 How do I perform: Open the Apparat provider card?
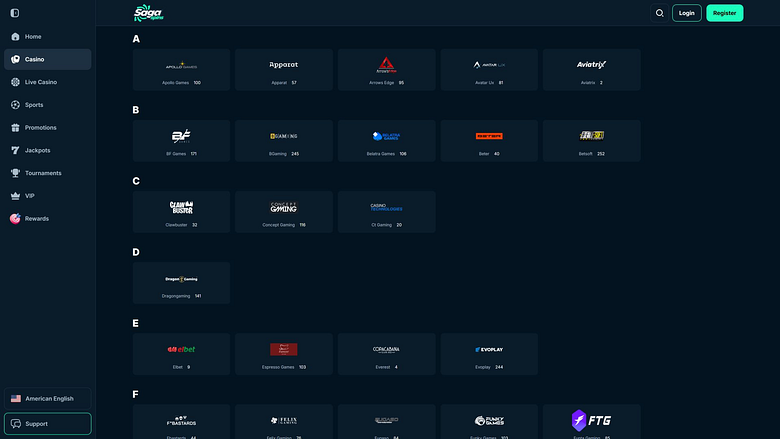pos(284,70)
